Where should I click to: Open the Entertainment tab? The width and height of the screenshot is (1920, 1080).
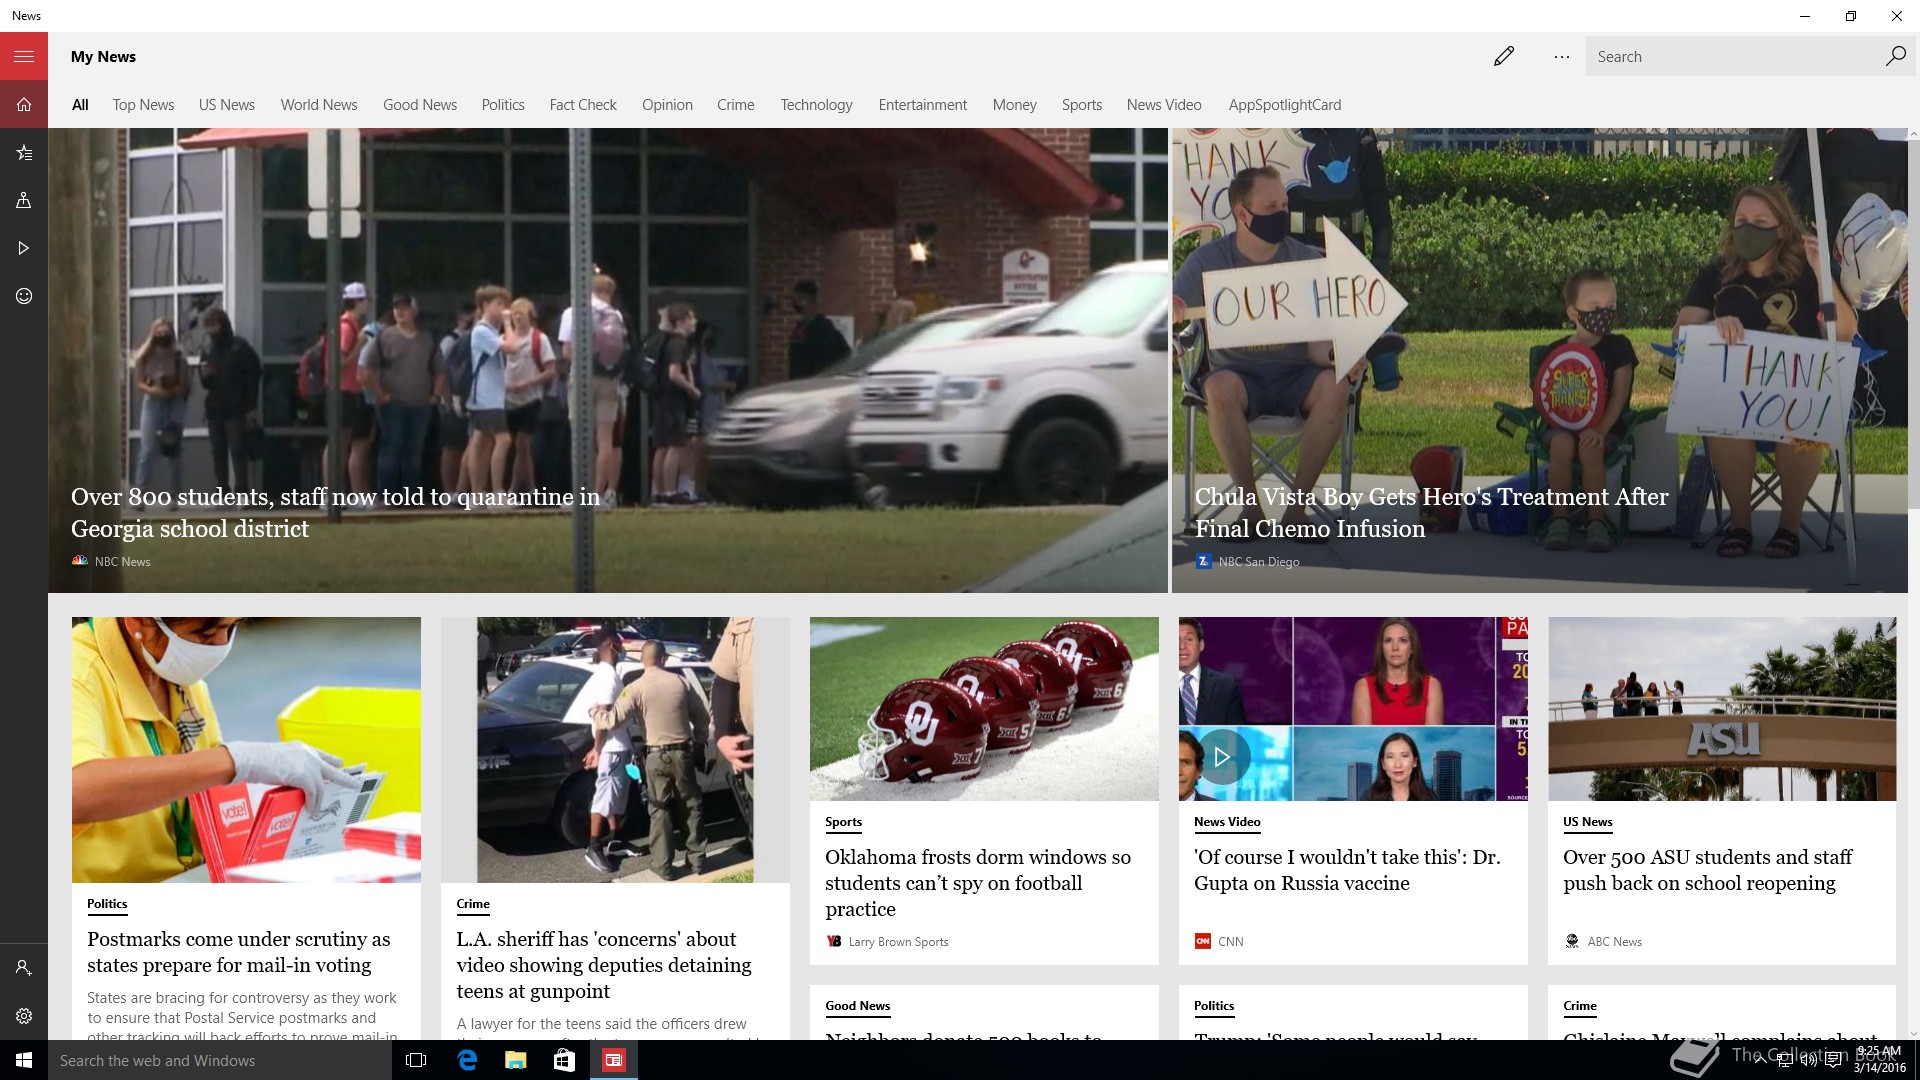click(923, 104)
